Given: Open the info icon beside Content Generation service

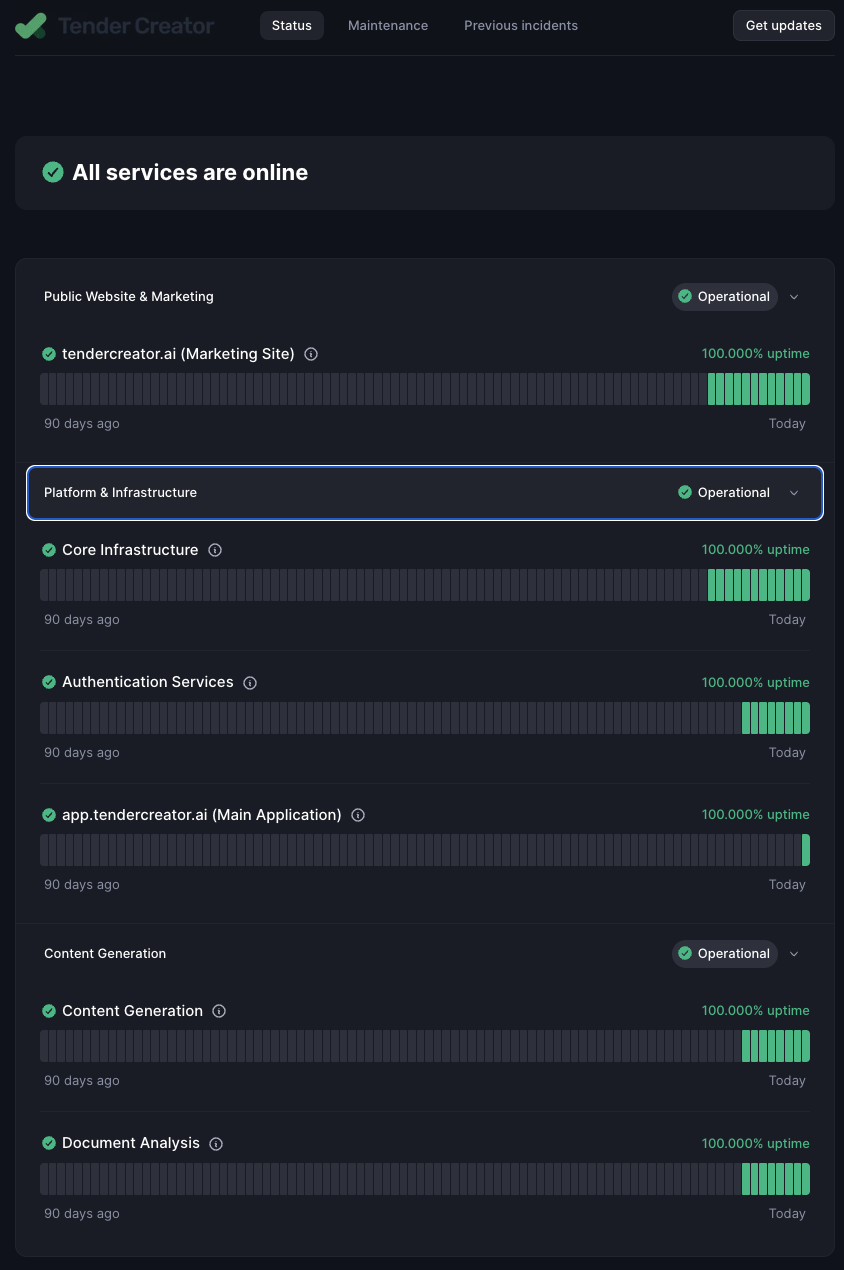Looking at the screenshot, I should pyautogui.click(x=219, y=1011).
